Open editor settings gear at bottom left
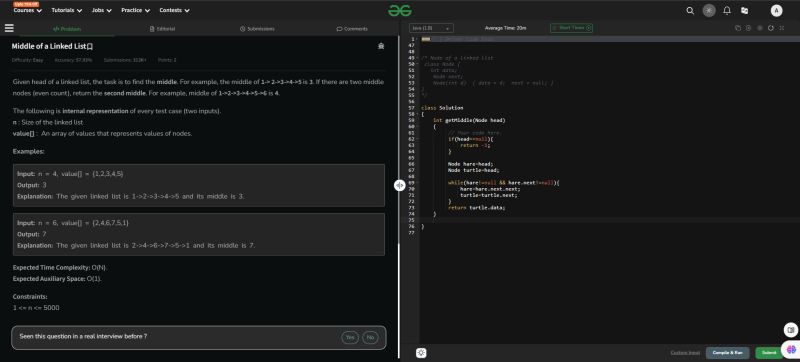The image size is (800, 362). (x=421, y=352)
